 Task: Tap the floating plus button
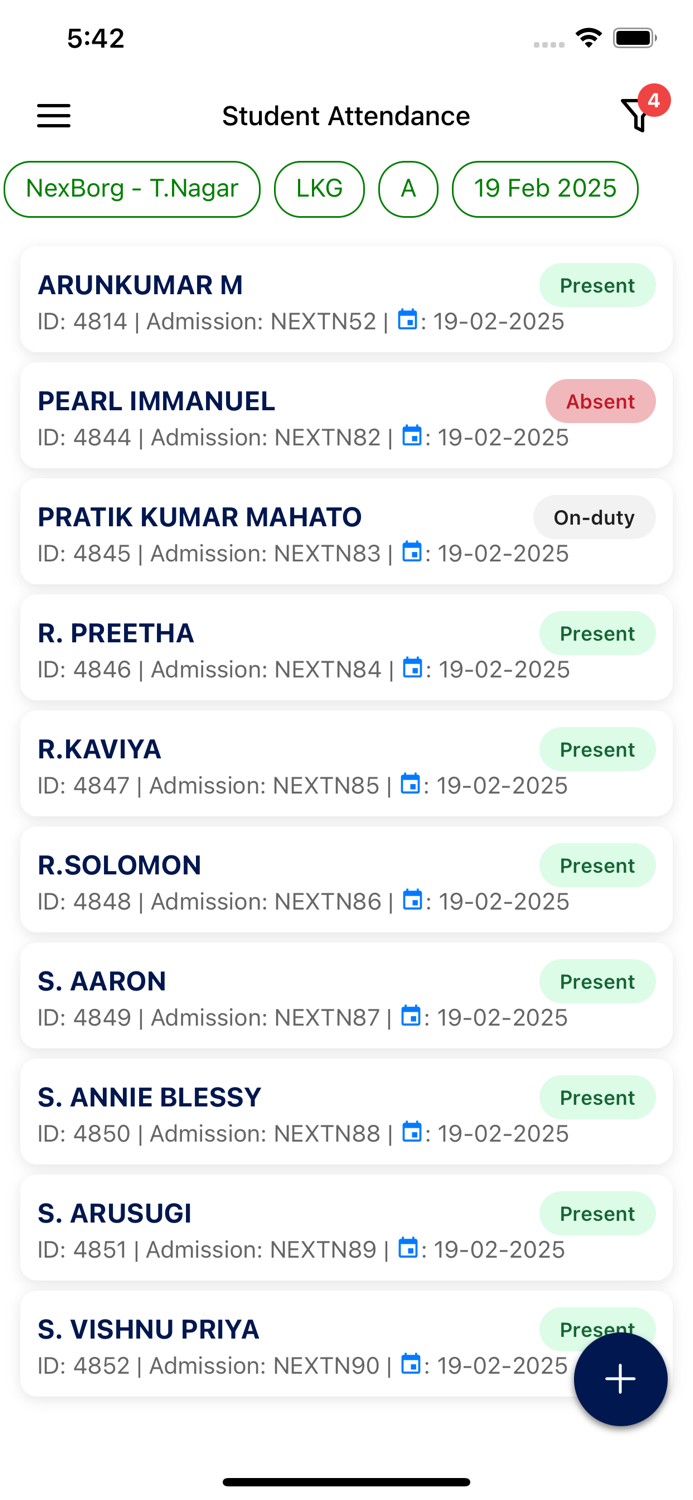click(x=620, y=1379)
